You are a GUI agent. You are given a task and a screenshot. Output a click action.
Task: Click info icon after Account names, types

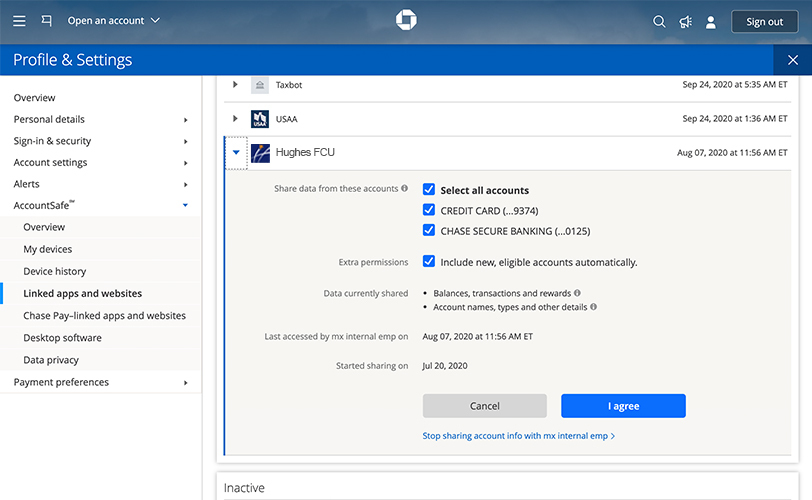click(593, 307)
